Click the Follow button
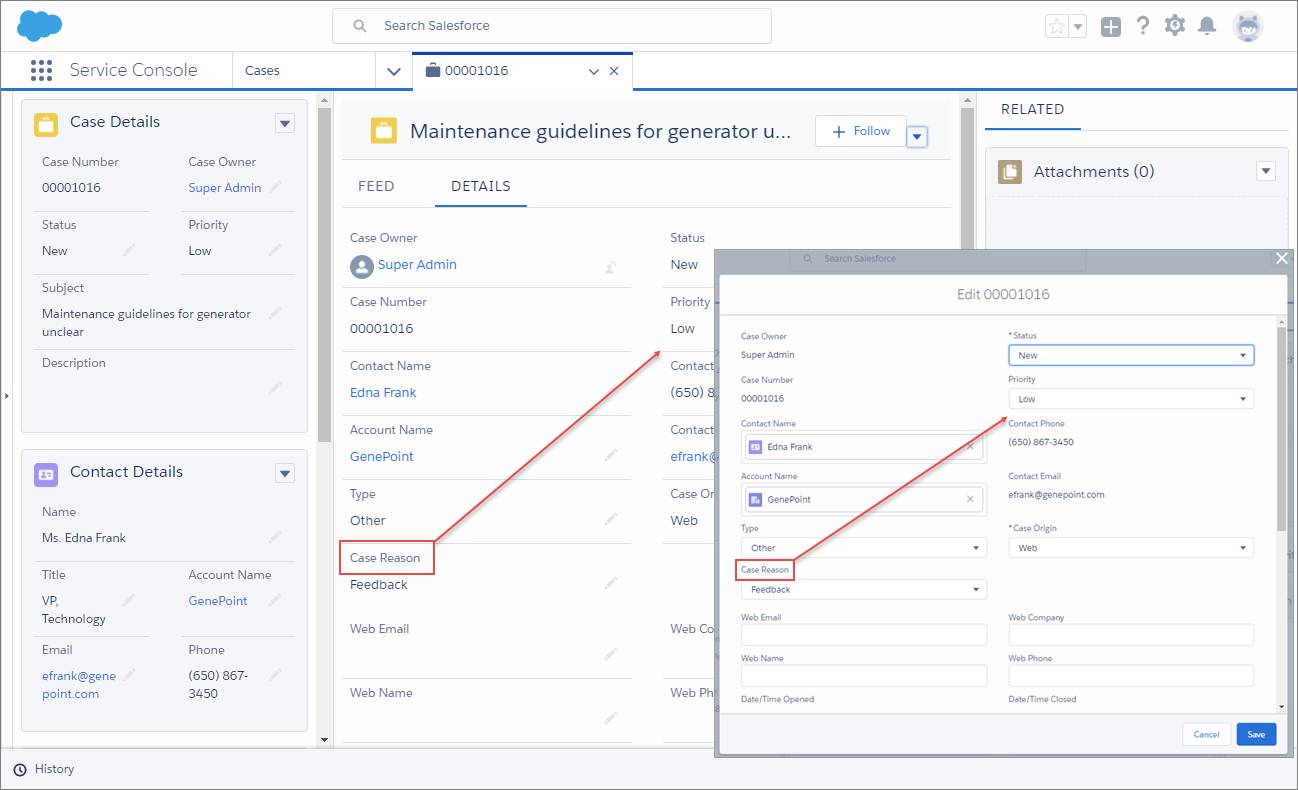The width and height of the screenshot is (1298, 790). pos(860,131)
